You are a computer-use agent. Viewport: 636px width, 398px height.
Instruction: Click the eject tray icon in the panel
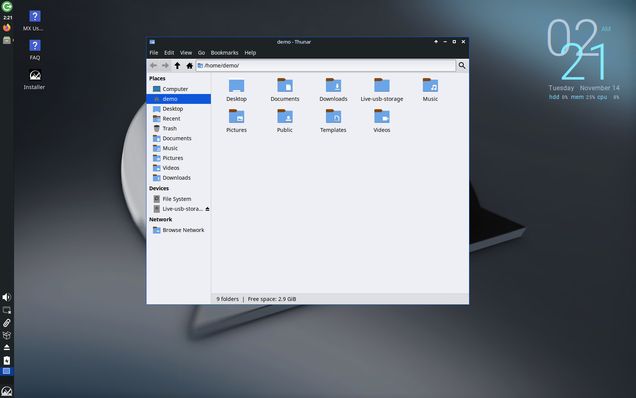coord(6,348)
